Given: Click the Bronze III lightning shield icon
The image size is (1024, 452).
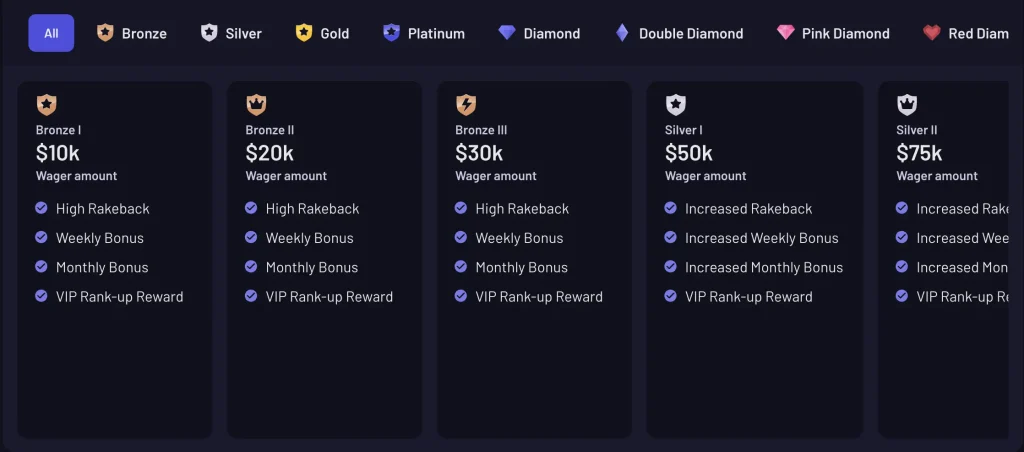Looking at the screenshot, I should coord(466,105).
